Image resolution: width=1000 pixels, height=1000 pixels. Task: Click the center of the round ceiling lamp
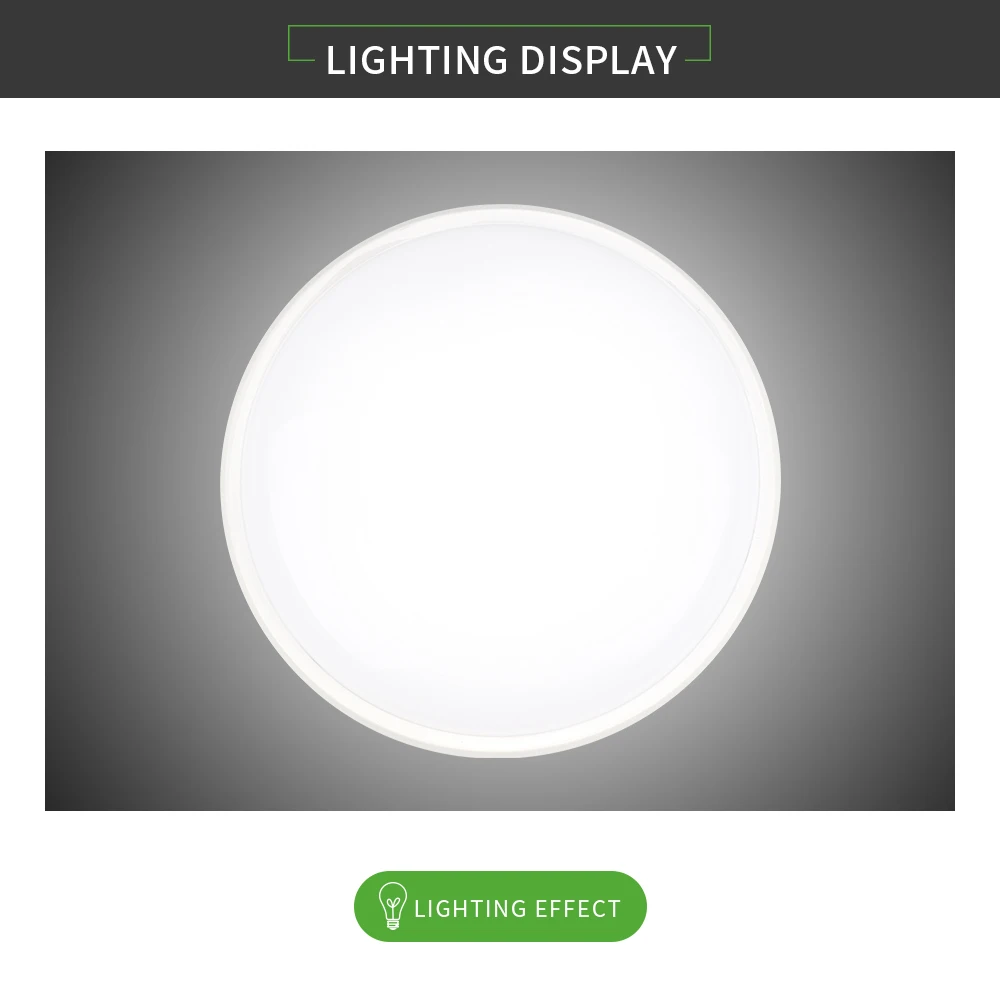[500, 480]
